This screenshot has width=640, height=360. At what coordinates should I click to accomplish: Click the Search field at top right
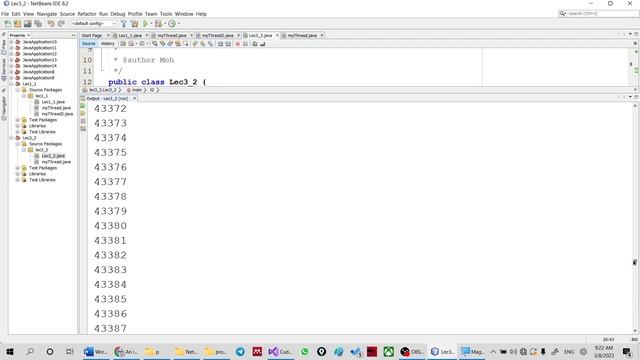coord(598,13)
